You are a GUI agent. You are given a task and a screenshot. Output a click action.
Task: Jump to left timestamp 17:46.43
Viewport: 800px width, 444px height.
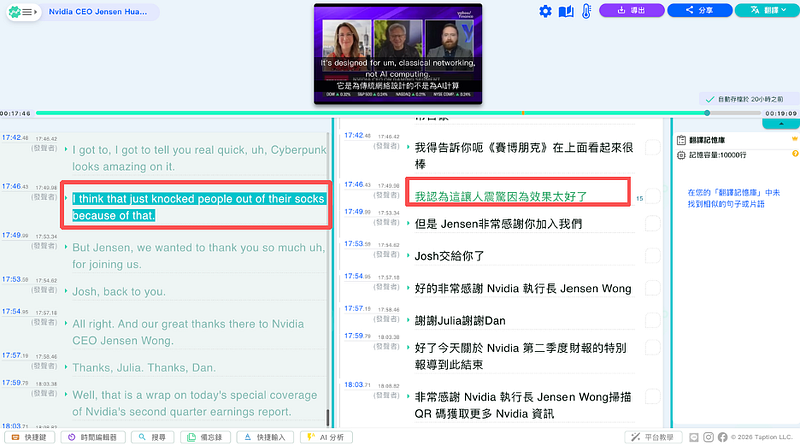15,186
